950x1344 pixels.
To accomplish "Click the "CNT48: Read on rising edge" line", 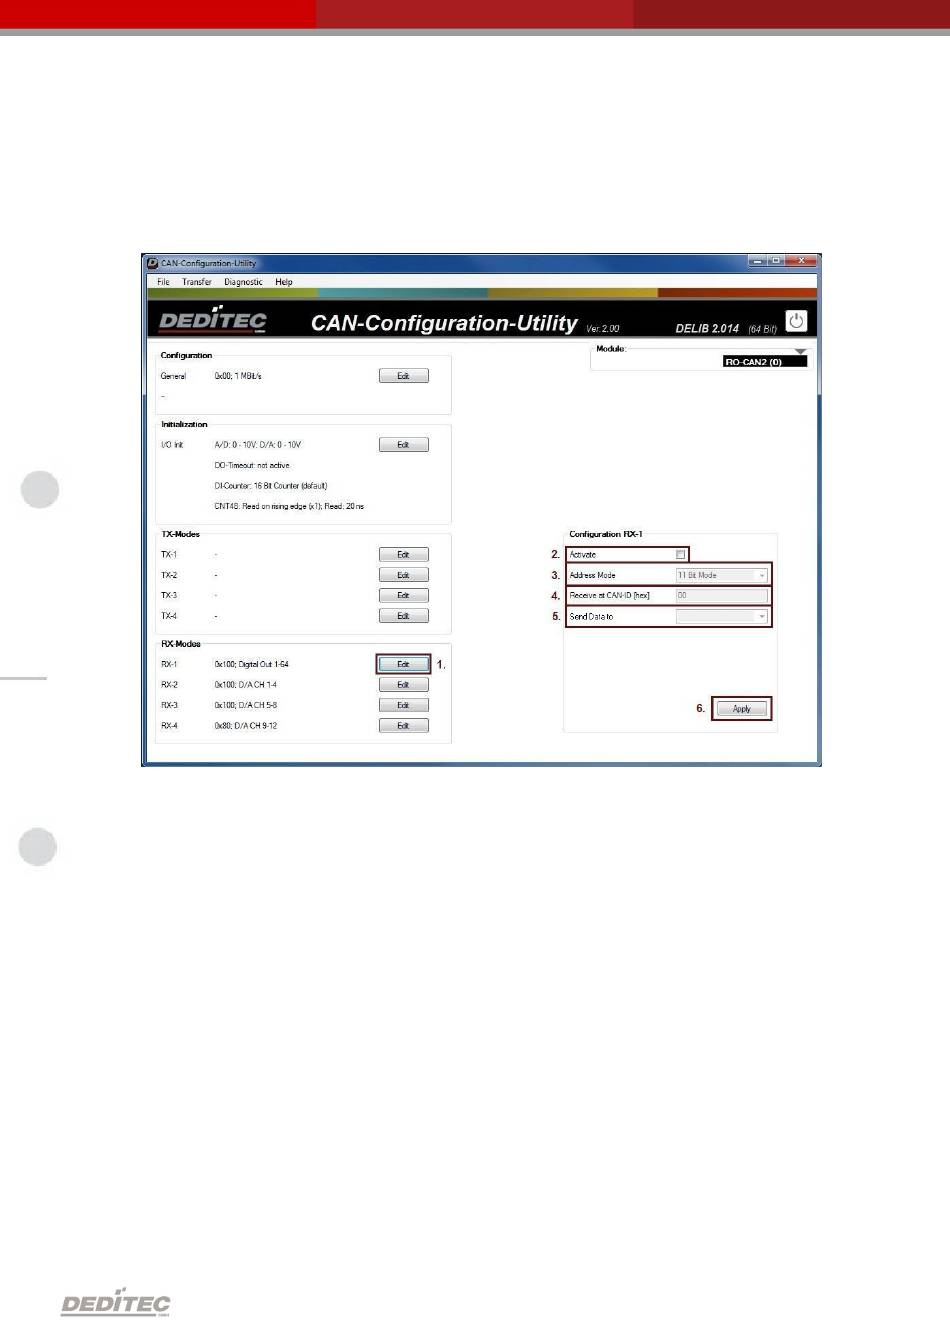I will [289, 507].
